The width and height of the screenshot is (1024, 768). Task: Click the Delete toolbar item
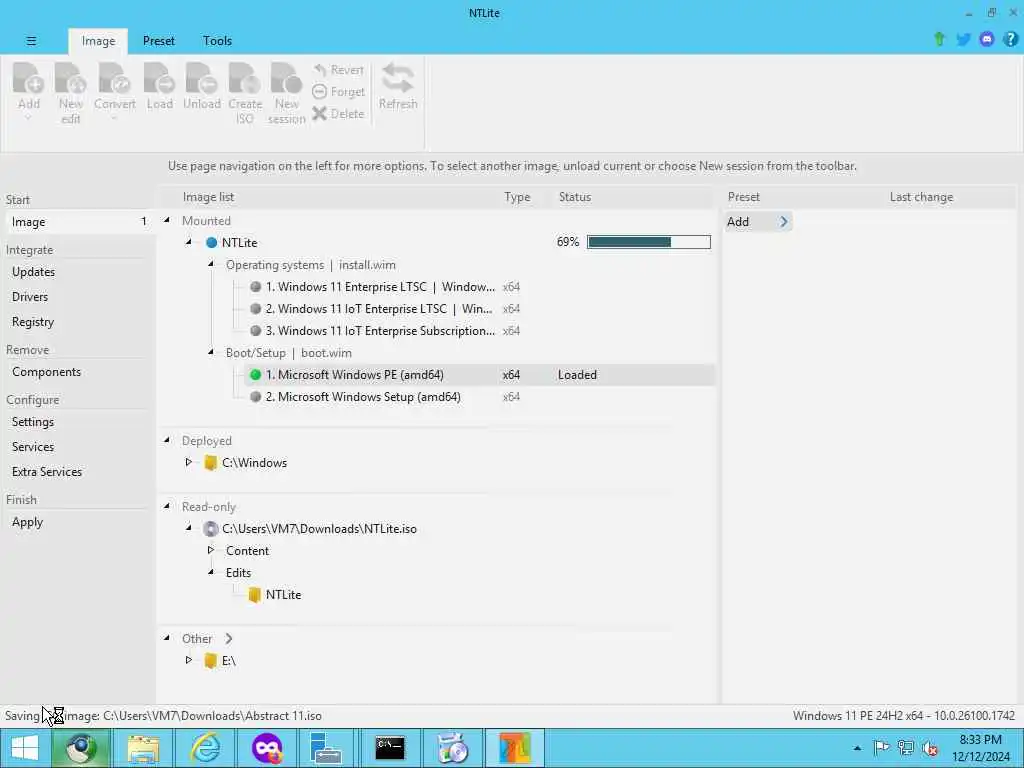tap(338, 114)
